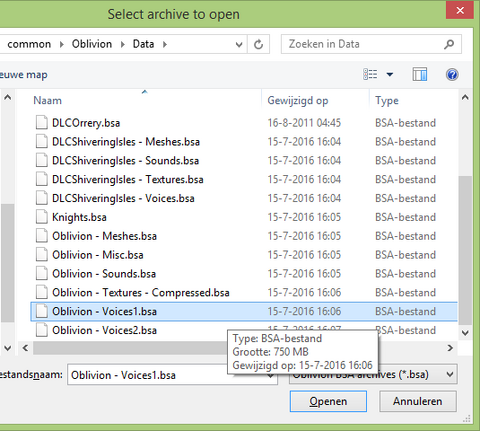Viewport: 480px width, 431px height.
Task: Select DLCShiveringIsles - Textures.bsa
Action: (x=128, y=179)
